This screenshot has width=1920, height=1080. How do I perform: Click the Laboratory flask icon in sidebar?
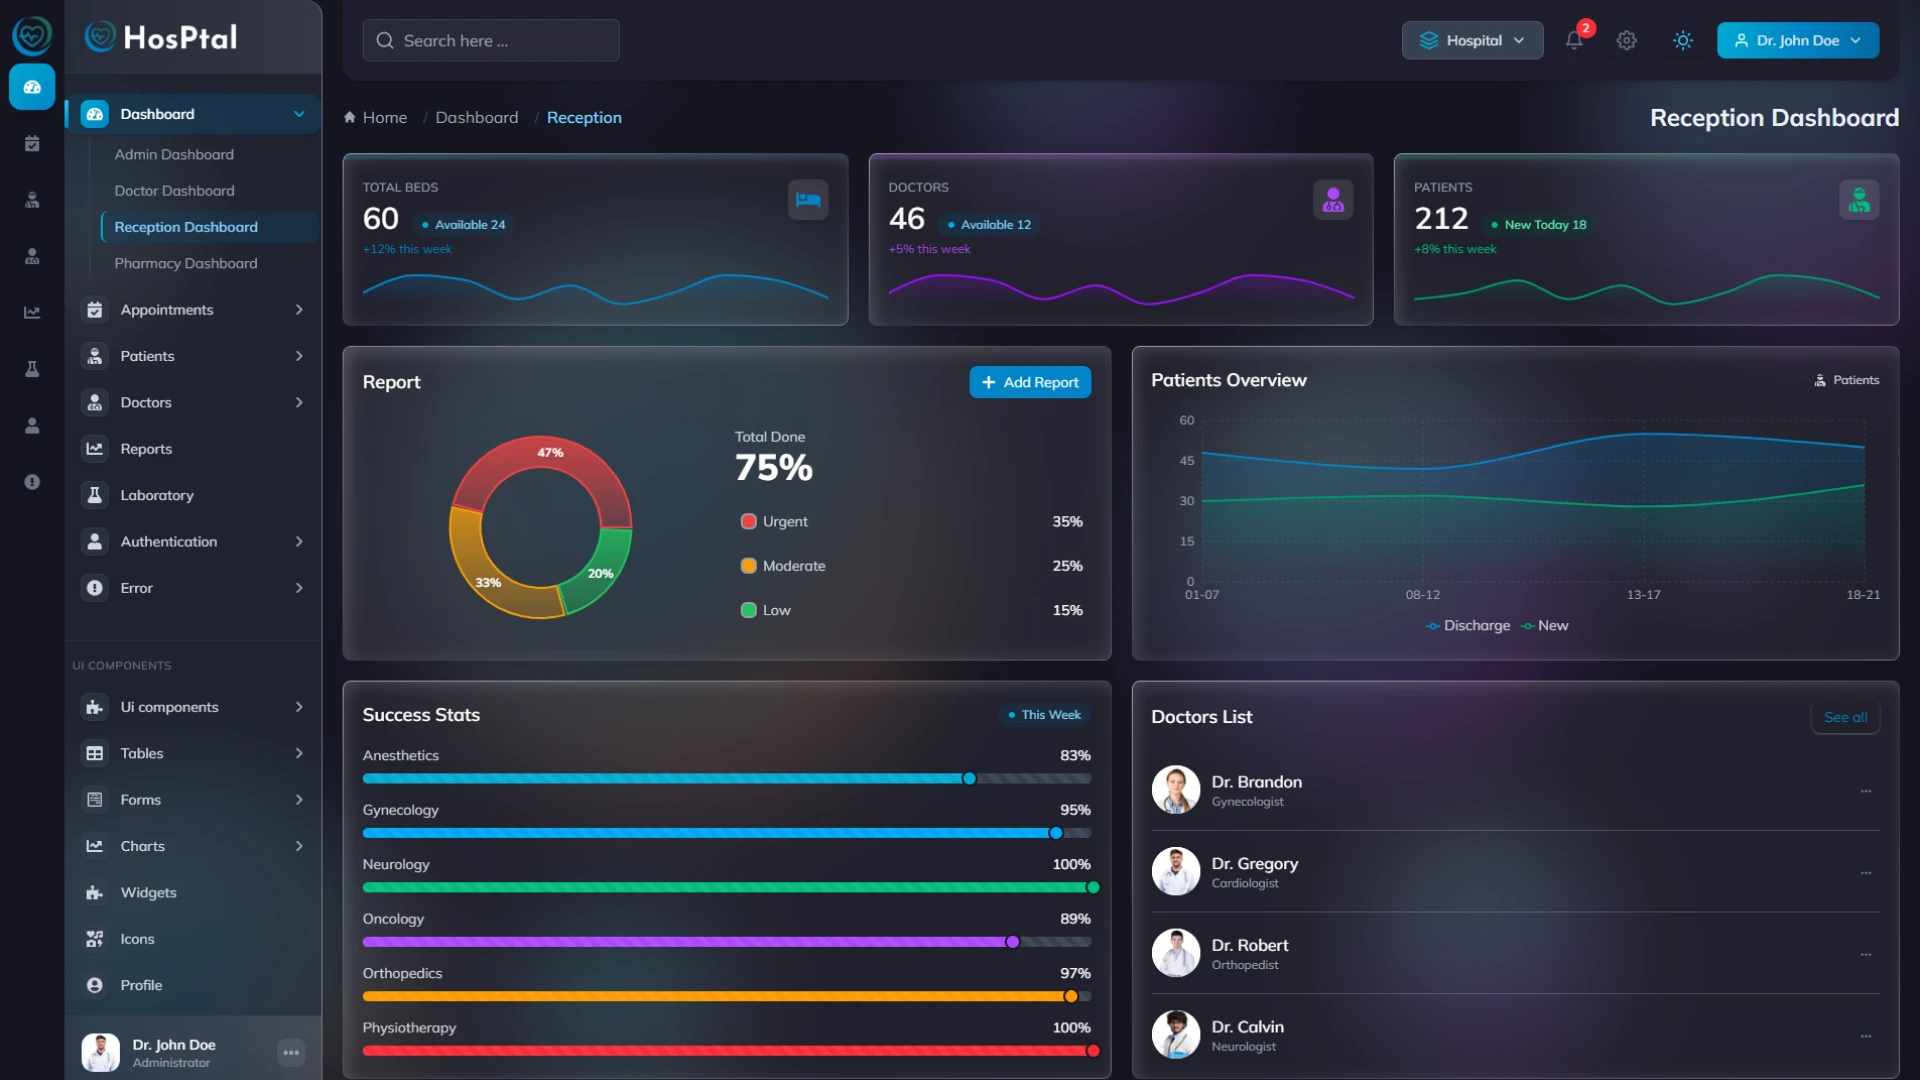coord(95,495)
